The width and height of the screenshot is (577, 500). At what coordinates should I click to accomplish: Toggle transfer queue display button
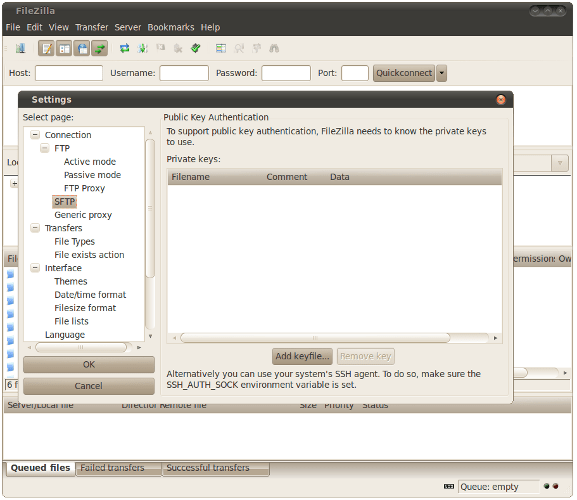pos(99,48)
